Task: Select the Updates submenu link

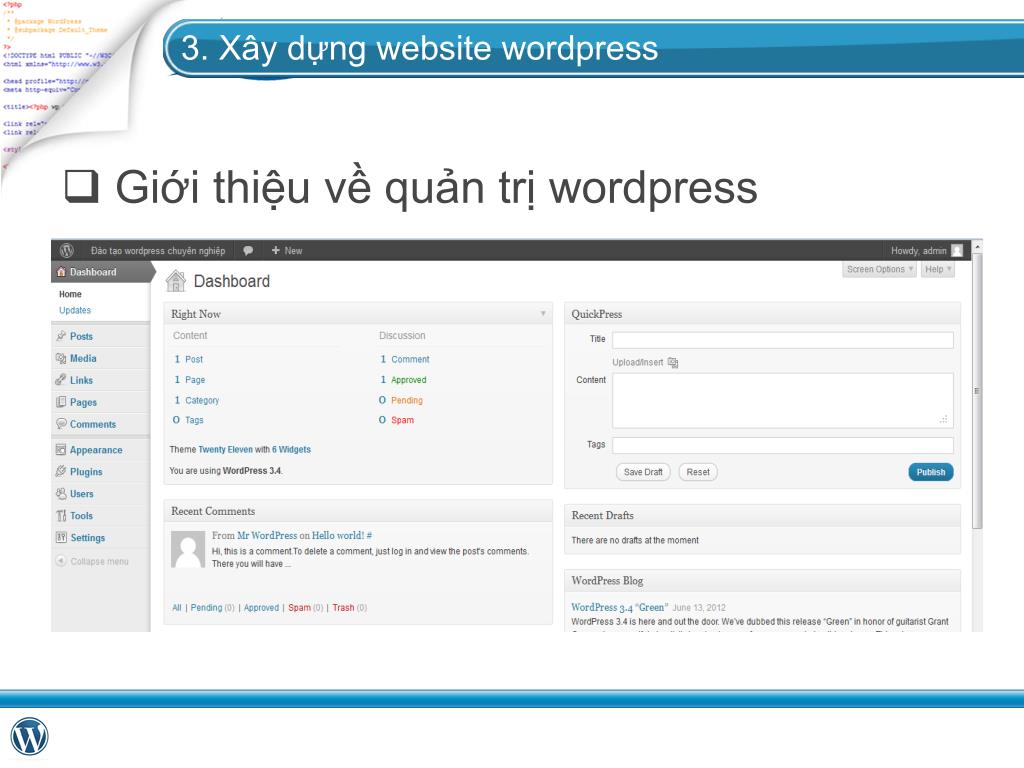Action: (x=75, y=310)
